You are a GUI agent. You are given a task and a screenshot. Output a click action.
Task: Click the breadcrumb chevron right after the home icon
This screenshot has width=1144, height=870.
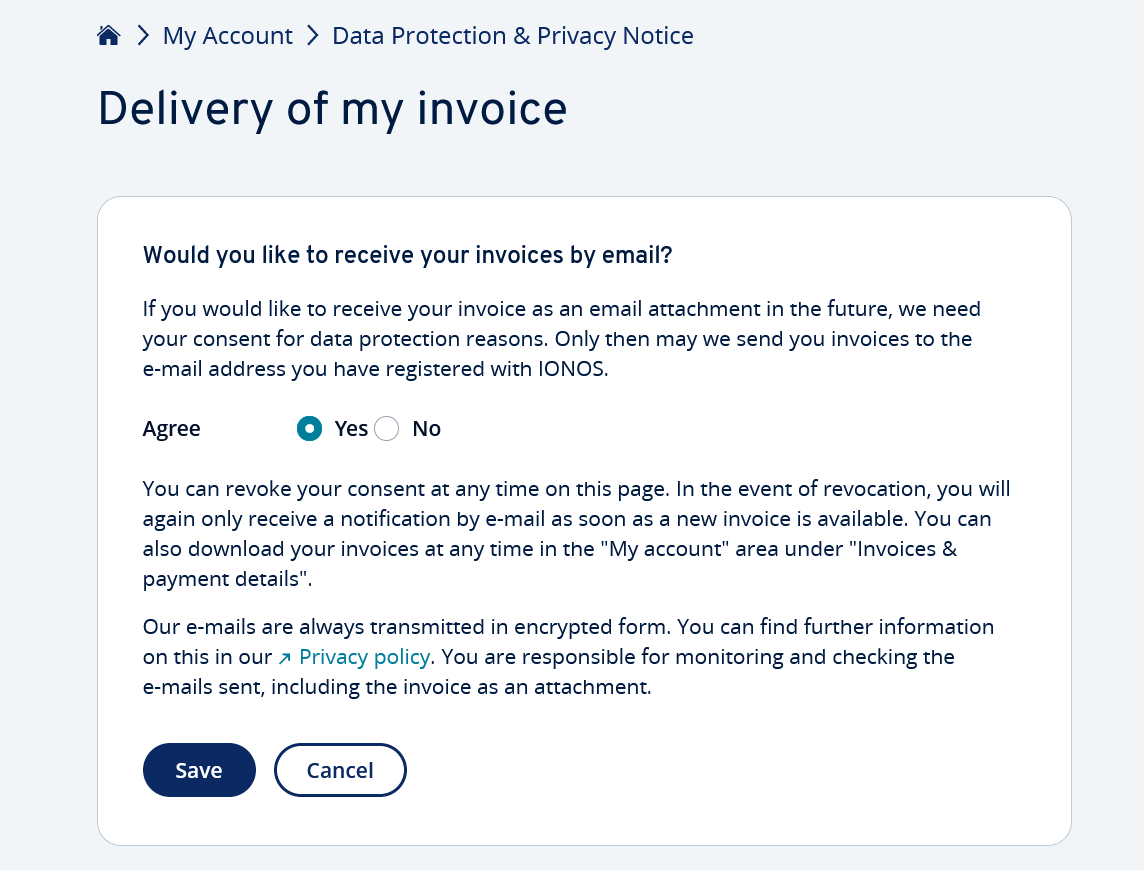click(143, 35)
